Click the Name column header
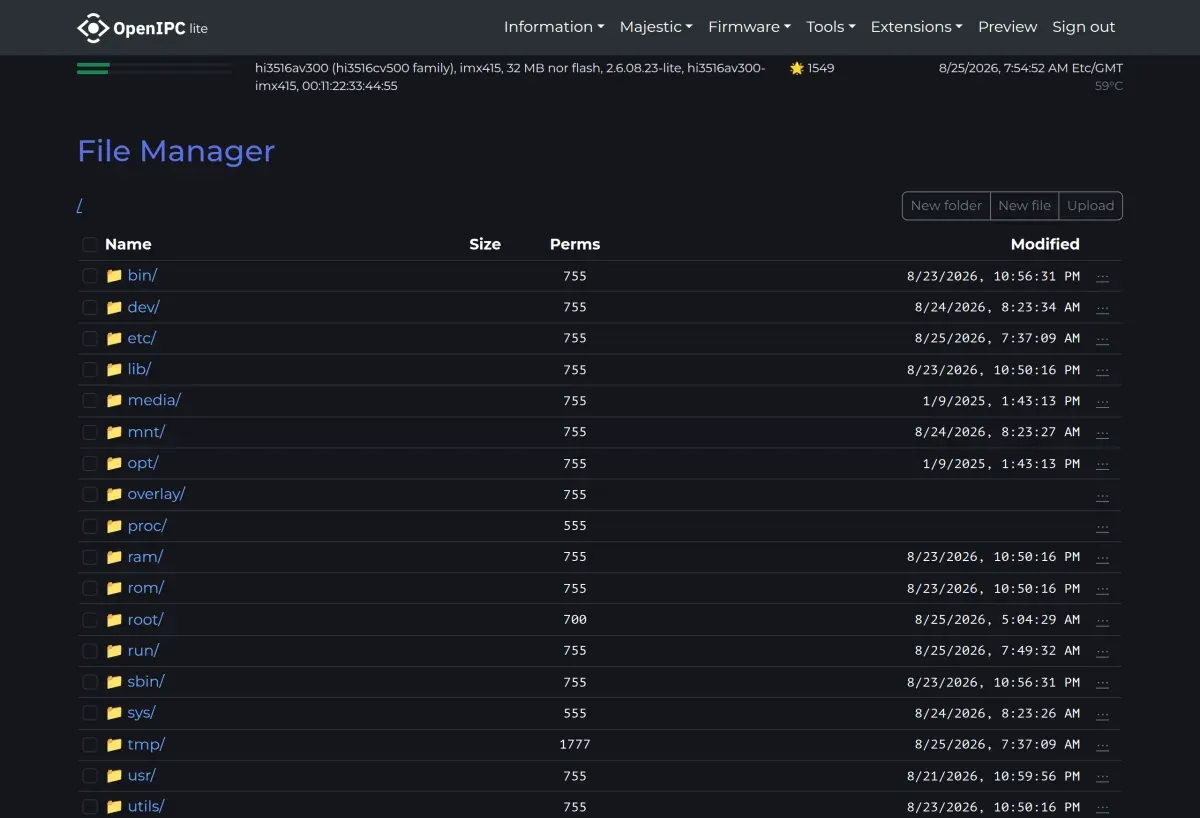 pos(128,244)
